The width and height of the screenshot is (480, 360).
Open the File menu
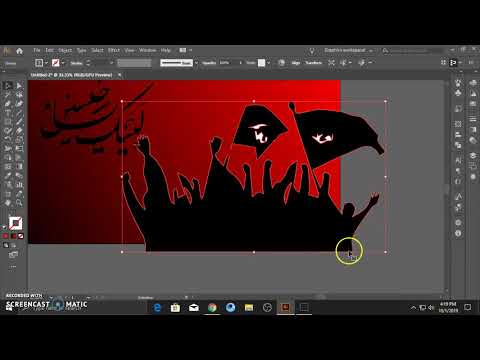[37, 50]
